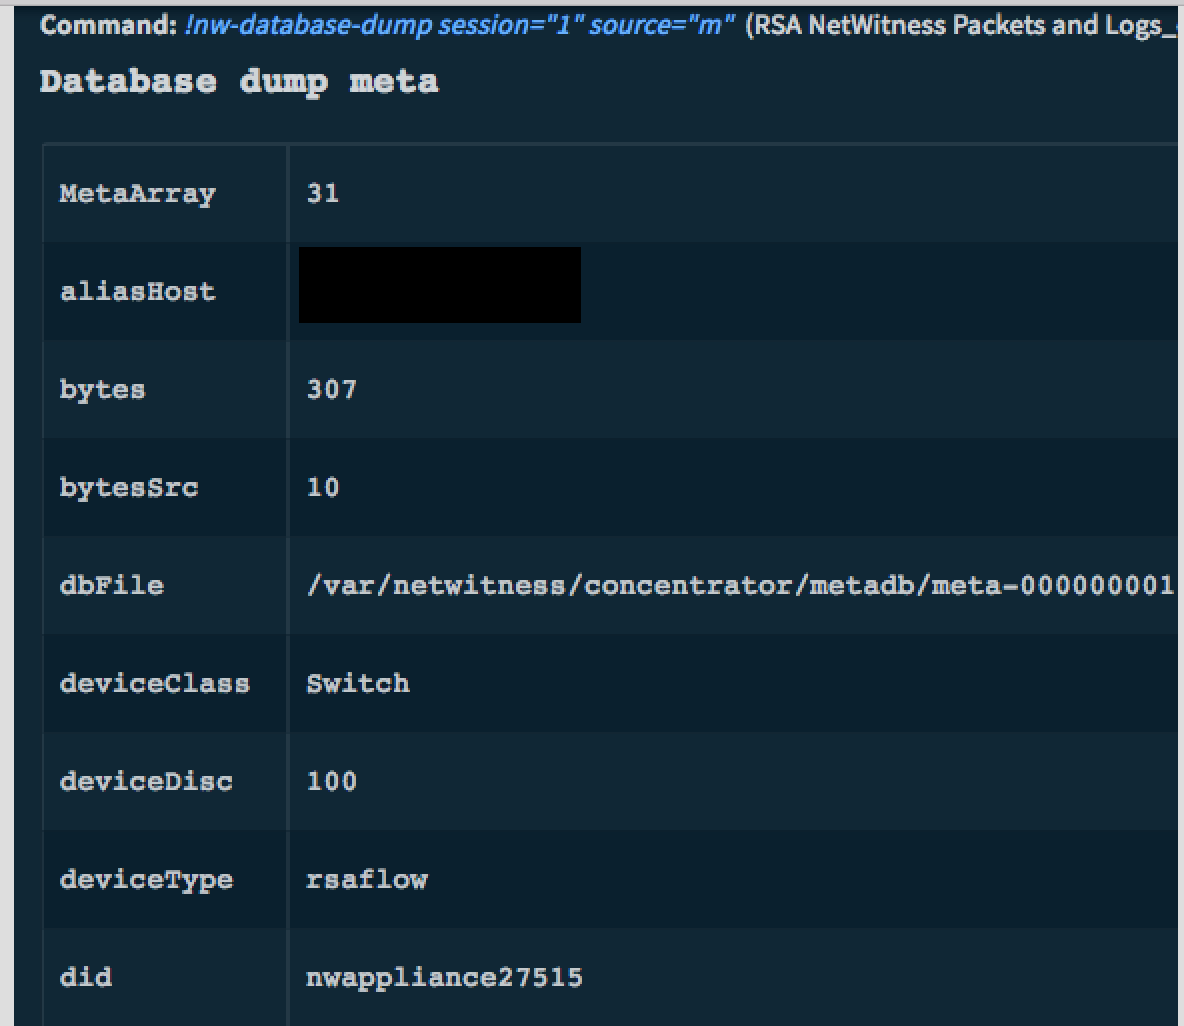Click the bytes value 307

coord(331,389)
